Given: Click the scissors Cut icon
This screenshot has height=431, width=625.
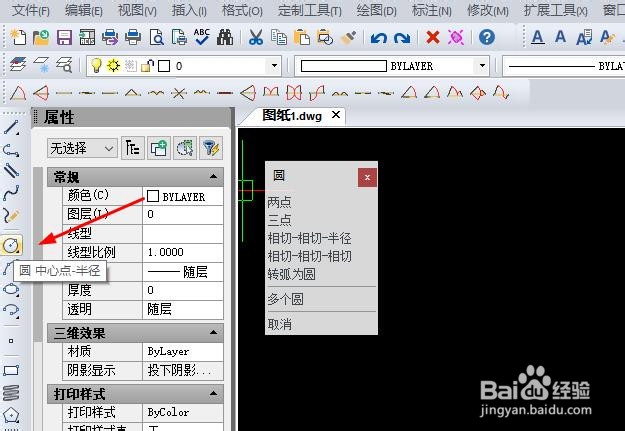Looking at the screenshot, I should coord(256,37).
